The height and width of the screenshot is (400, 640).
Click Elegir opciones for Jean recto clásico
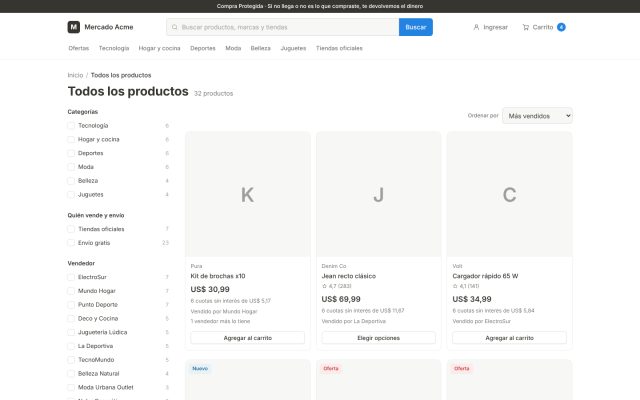pyautogui.click(x=378, y=338)
